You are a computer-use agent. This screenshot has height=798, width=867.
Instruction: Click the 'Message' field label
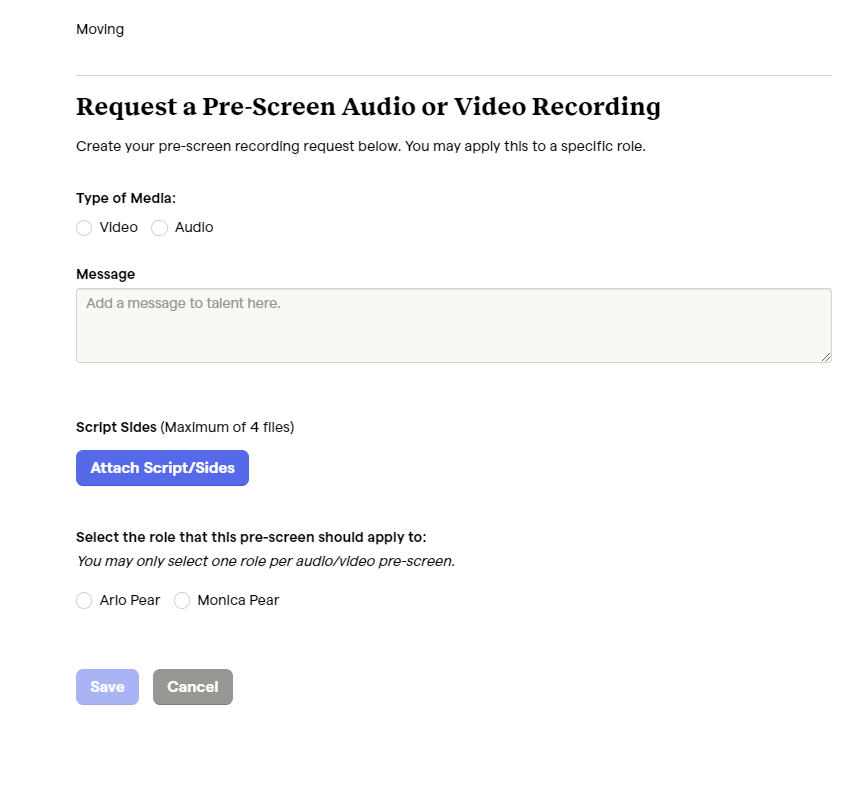point(106,274)
